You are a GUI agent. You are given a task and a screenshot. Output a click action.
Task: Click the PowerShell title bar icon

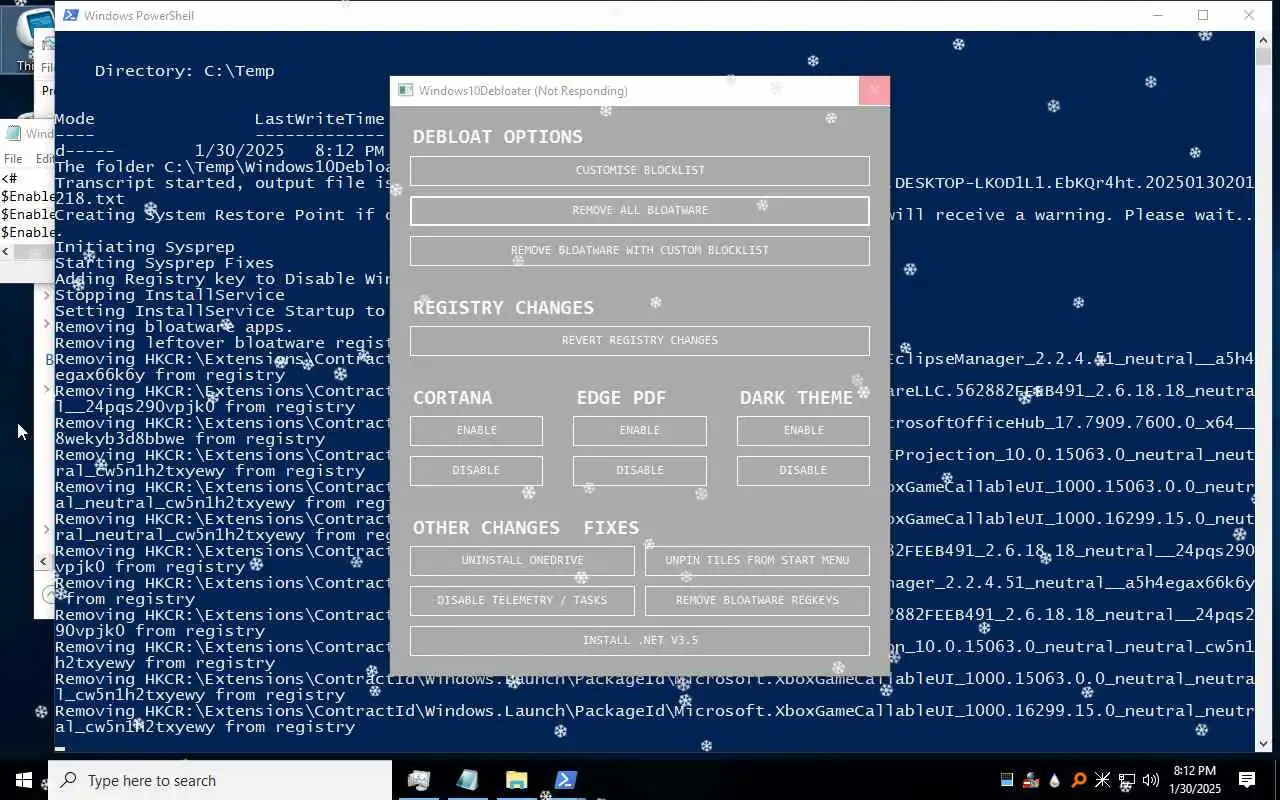pyautogui.click(x=69, y=15)
